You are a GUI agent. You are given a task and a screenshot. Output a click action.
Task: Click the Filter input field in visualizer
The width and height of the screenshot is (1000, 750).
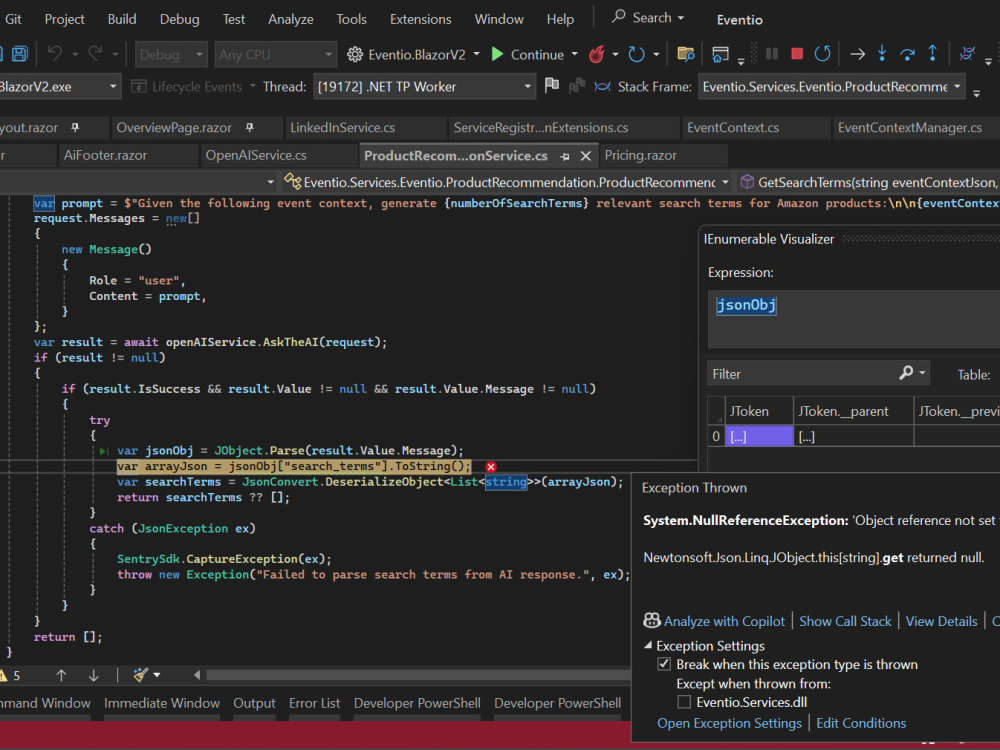[802, 374]
